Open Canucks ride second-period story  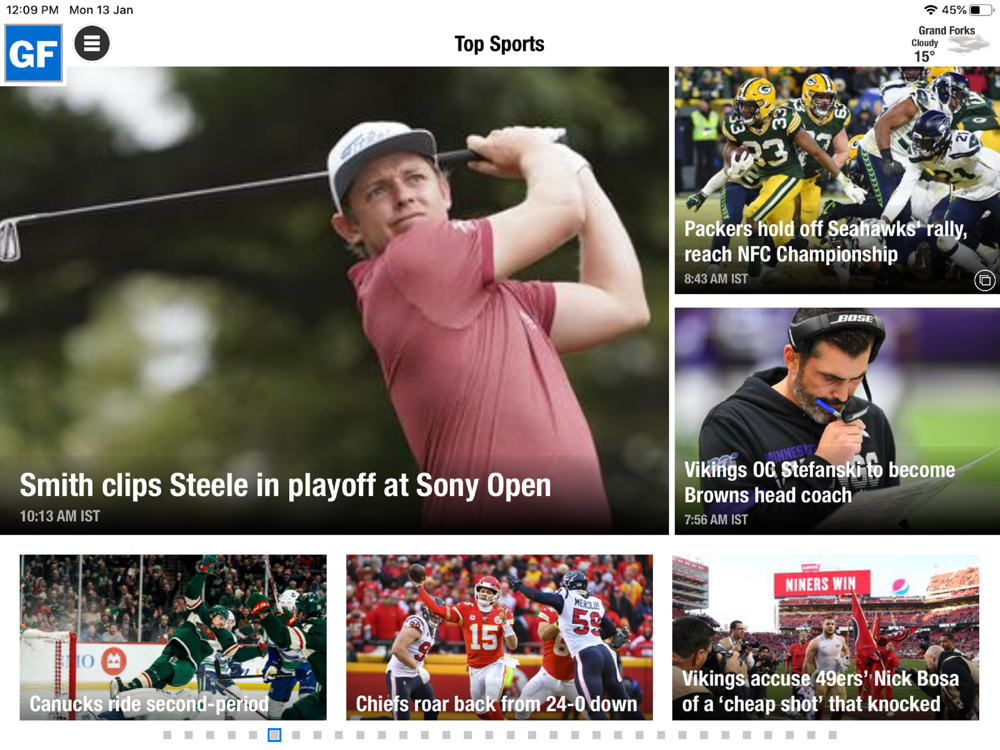pos(173,637)
